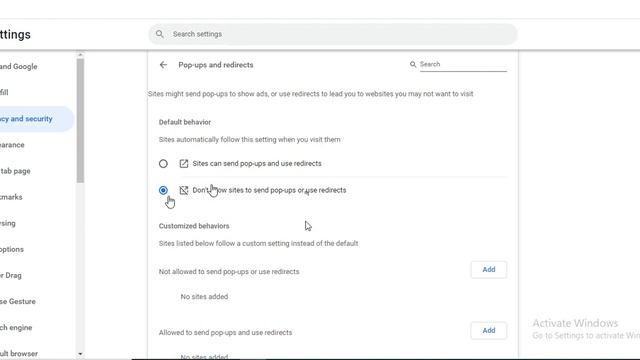Open the You and Google sidebar section
Image resolution: width=640 pixels, height=360 pixels.
pyautogui.click(x=18, y=67)
